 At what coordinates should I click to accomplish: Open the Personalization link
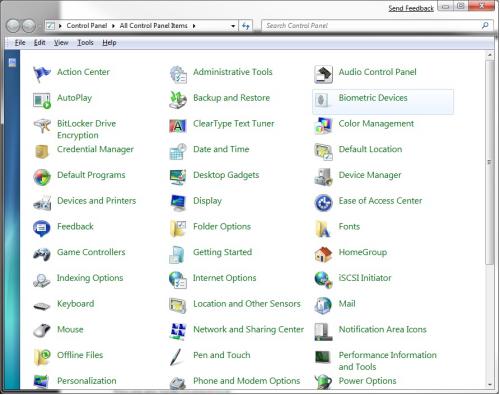pos(87,381)
